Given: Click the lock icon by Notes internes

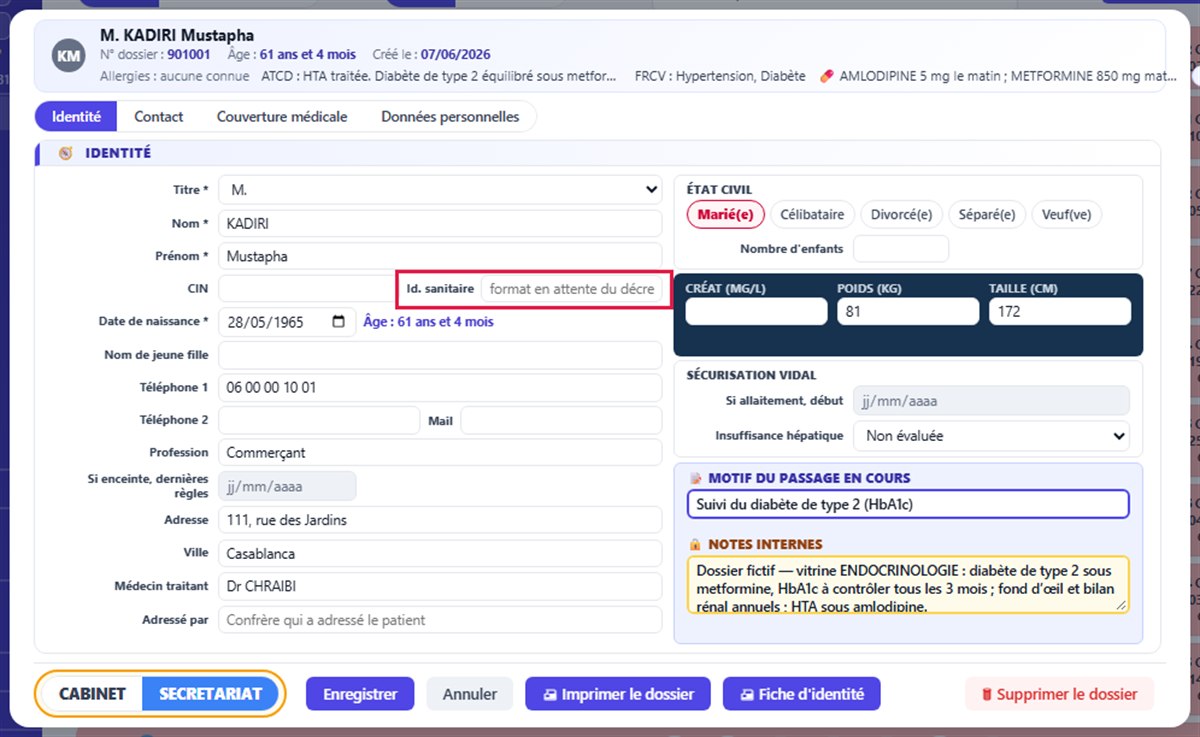Looking at the screenshot, I should point(696,544).
